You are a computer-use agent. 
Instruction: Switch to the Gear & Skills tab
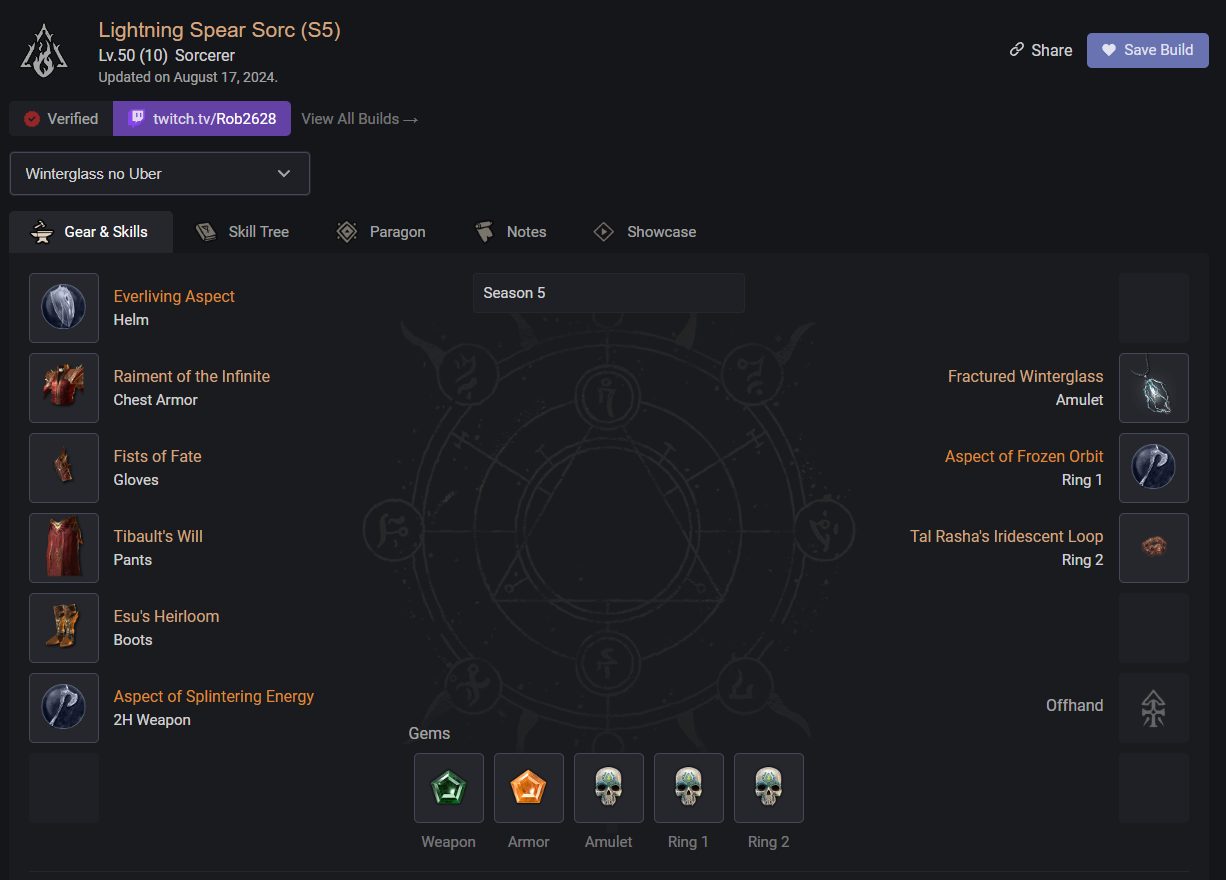point(90,232)
